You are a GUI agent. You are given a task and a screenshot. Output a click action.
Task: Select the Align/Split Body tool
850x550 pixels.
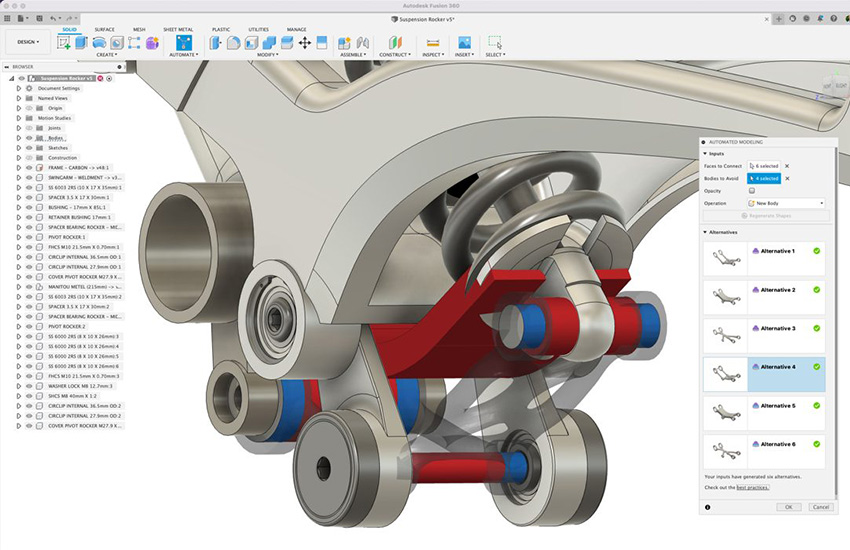(x=322, y=43)
